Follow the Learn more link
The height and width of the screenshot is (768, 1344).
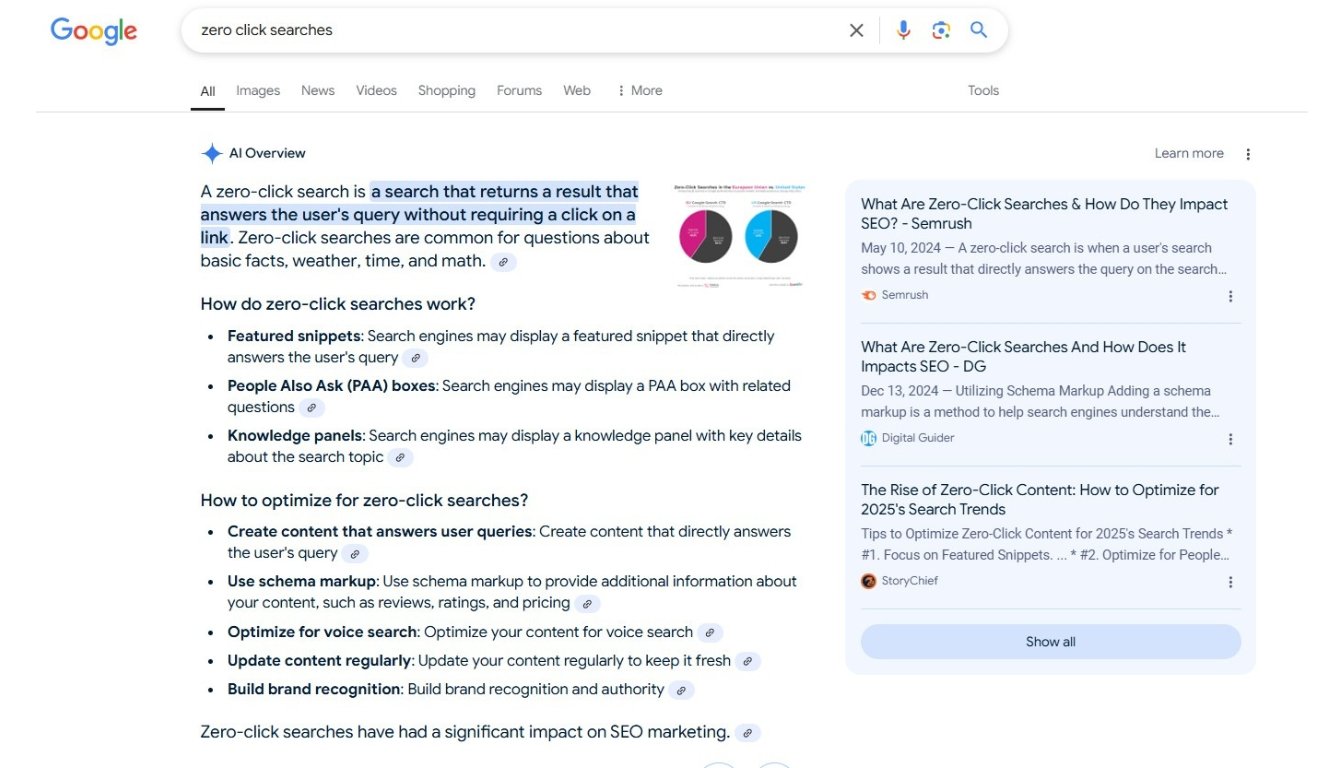(x=1188, y=153)
